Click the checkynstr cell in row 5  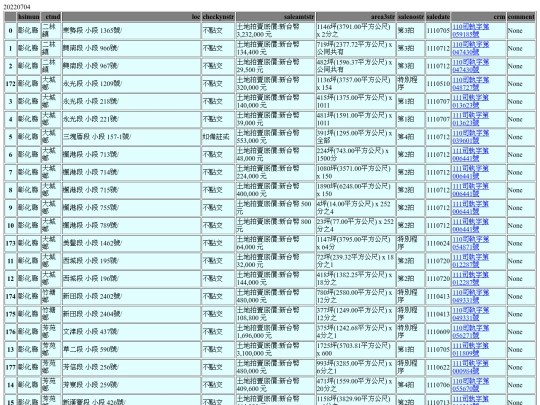218,137
